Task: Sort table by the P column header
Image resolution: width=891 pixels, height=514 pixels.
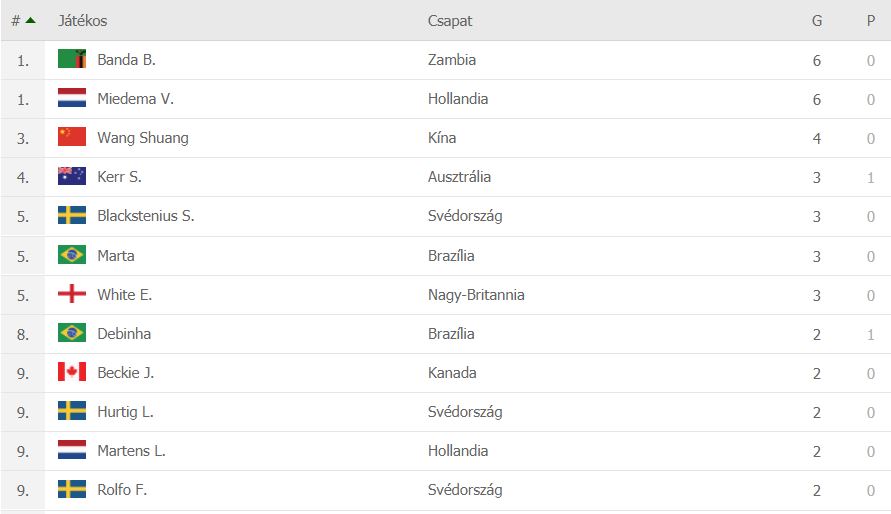Action: pyautogui.click(x=871, y=21)
